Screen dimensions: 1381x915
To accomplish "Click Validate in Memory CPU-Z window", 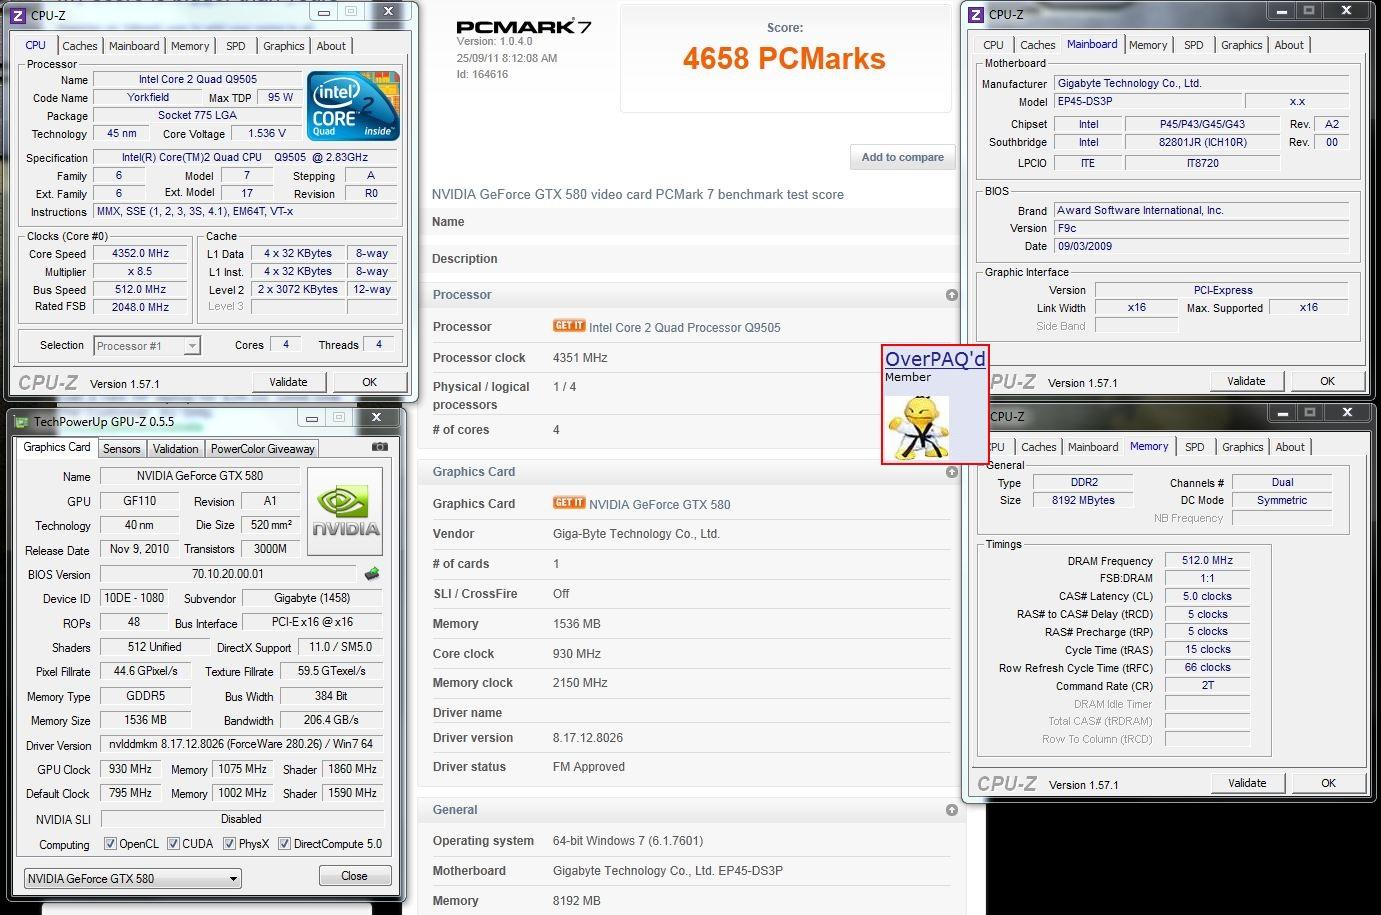I will (1247, 783).
